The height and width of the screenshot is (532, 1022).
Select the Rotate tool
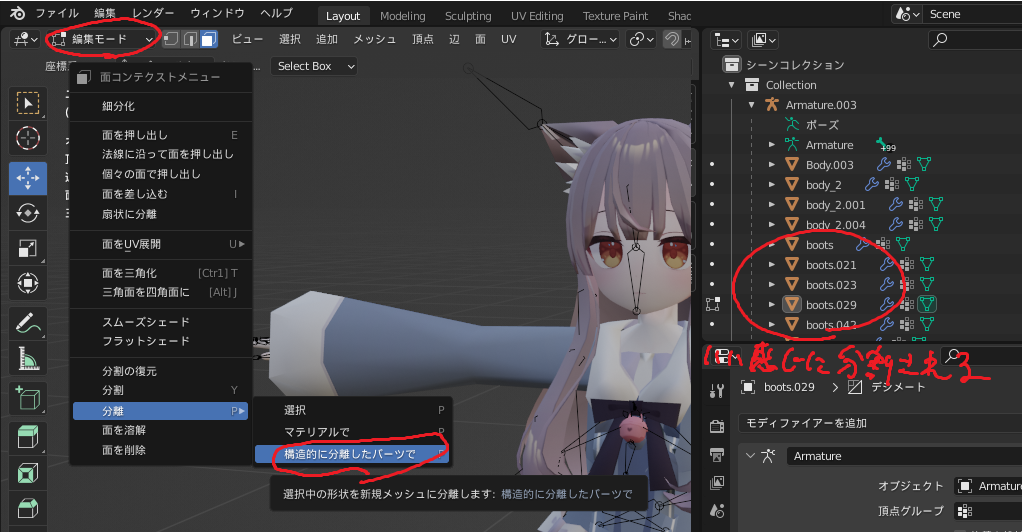(27, 213)
